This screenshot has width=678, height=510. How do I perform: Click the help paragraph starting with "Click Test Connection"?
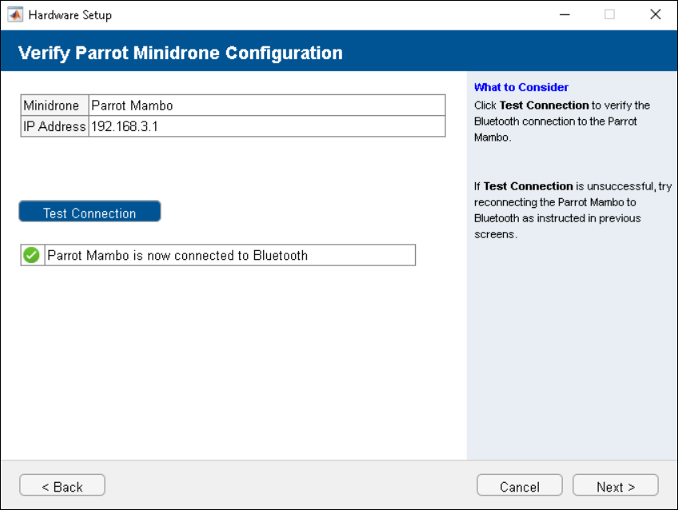click(562, 121)
